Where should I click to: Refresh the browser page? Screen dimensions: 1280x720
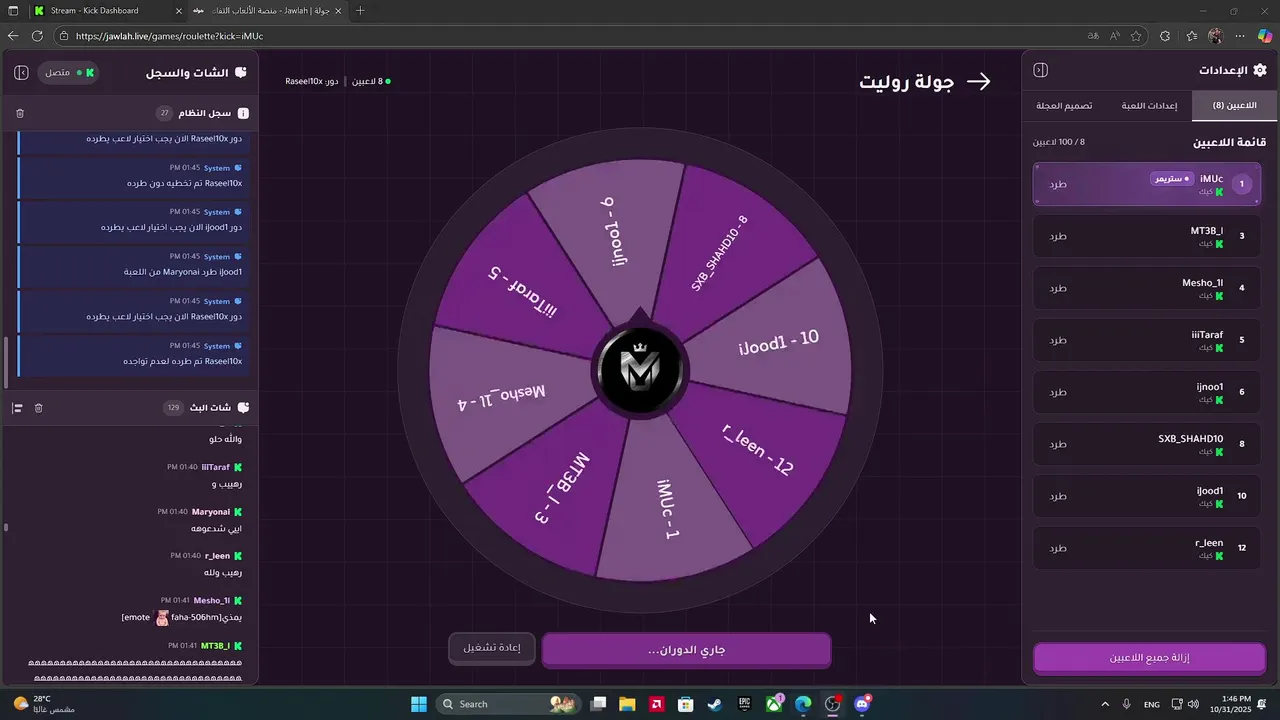pos(37,36)
